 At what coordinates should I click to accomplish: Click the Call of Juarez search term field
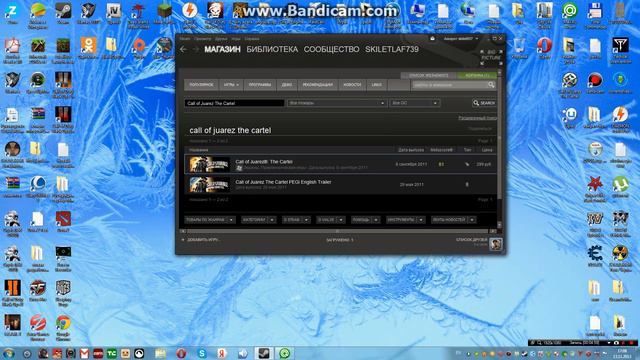pos(234,103)
